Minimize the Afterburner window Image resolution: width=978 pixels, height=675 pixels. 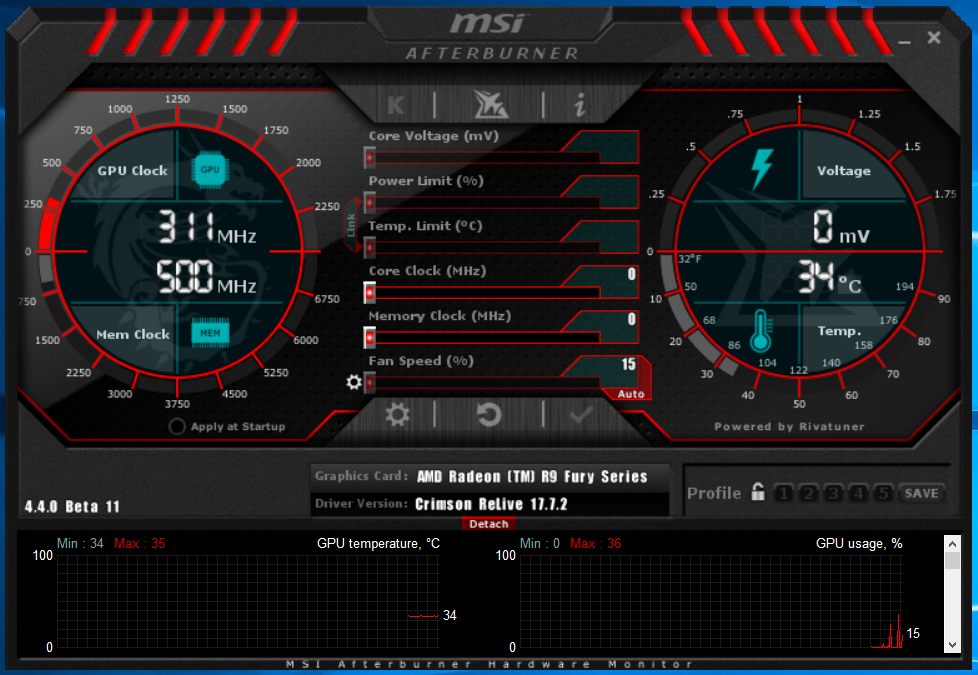coord(904,42)
